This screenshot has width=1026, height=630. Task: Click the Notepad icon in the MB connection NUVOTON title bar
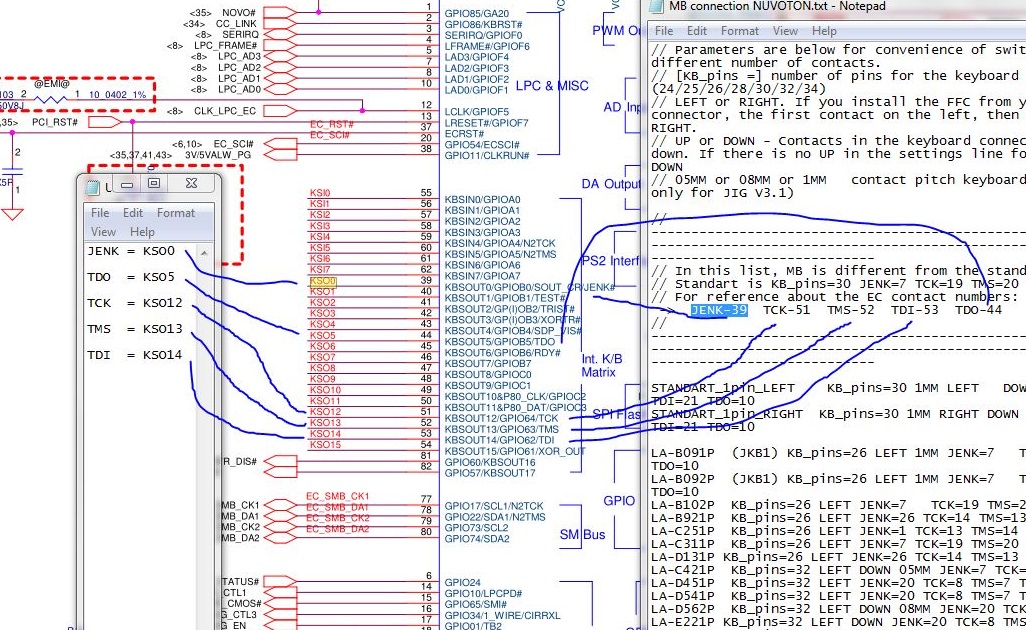click(654, 6)
